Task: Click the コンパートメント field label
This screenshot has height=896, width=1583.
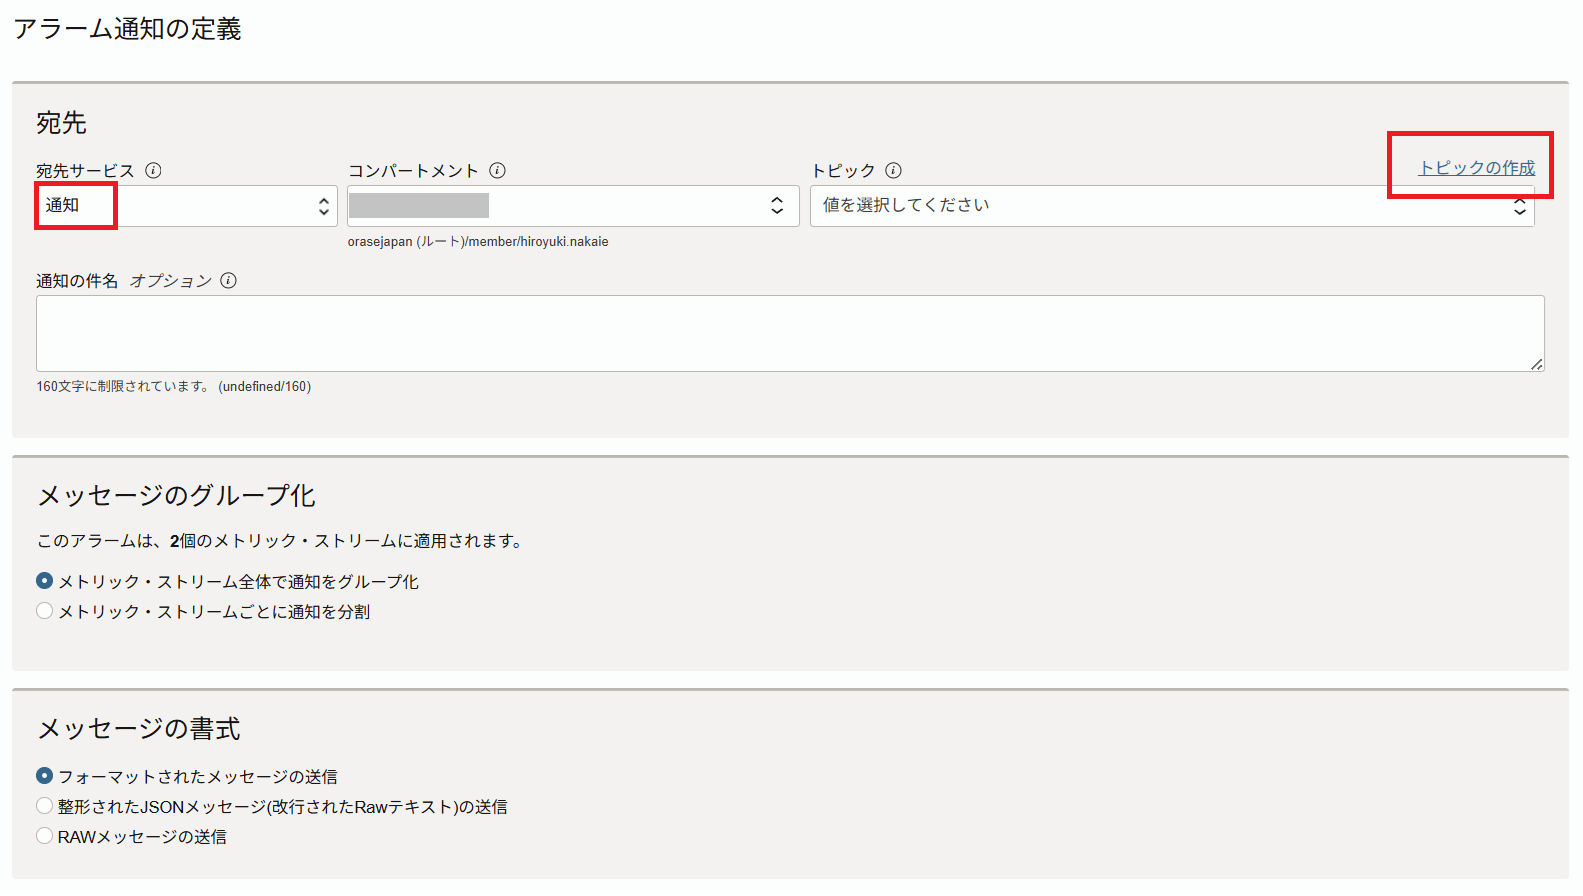Action: pos(413,171)
